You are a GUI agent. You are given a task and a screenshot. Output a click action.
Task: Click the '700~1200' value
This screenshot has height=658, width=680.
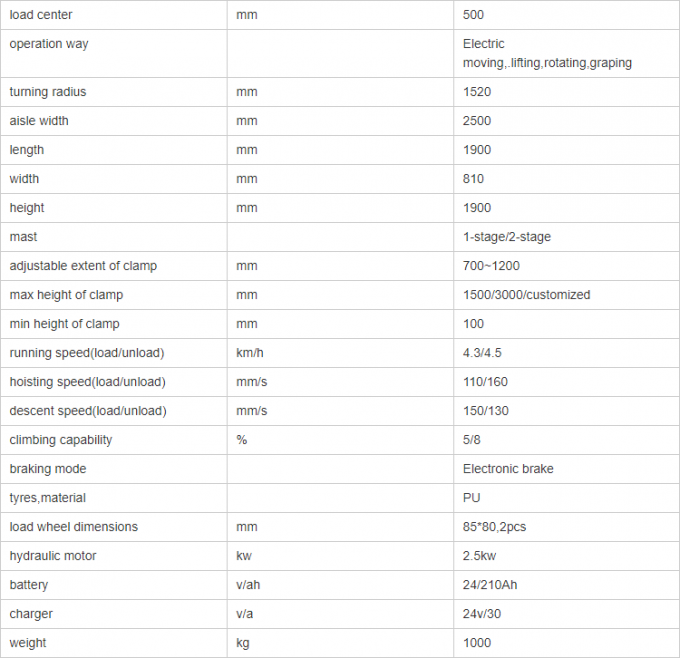[491, 266]
